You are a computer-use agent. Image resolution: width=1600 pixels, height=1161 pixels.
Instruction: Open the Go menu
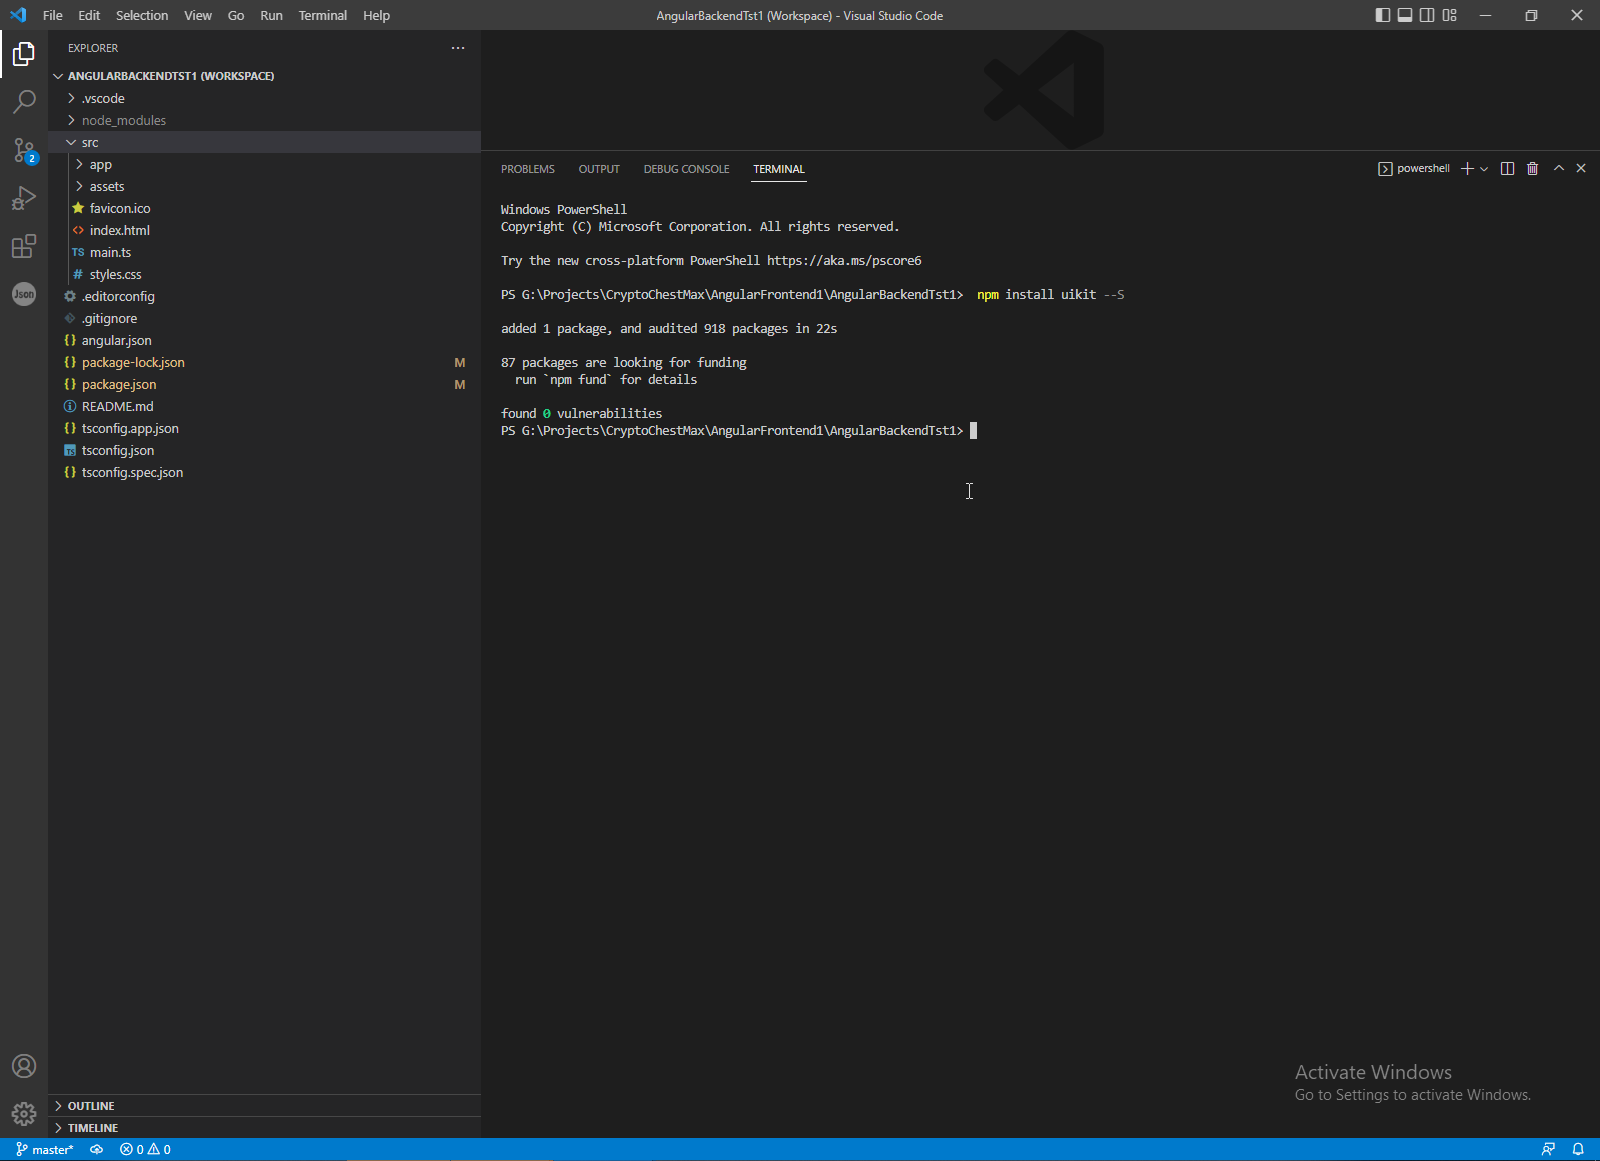pyautogui.click(x=236, y=15)
